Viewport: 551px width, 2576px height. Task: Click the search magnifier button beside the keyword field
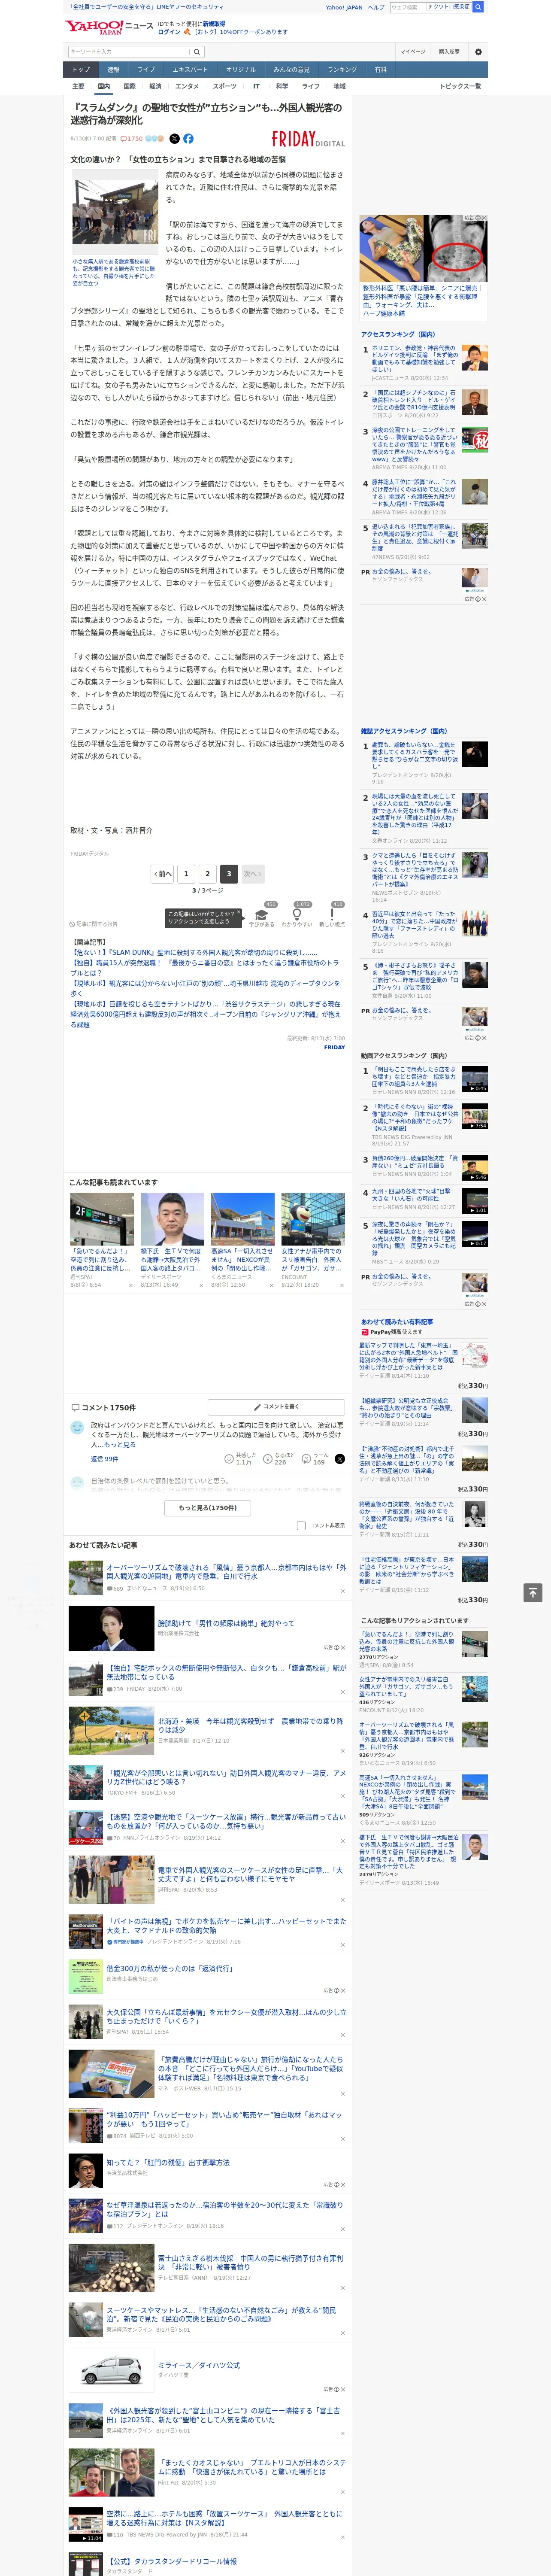[x=197, y=52]
